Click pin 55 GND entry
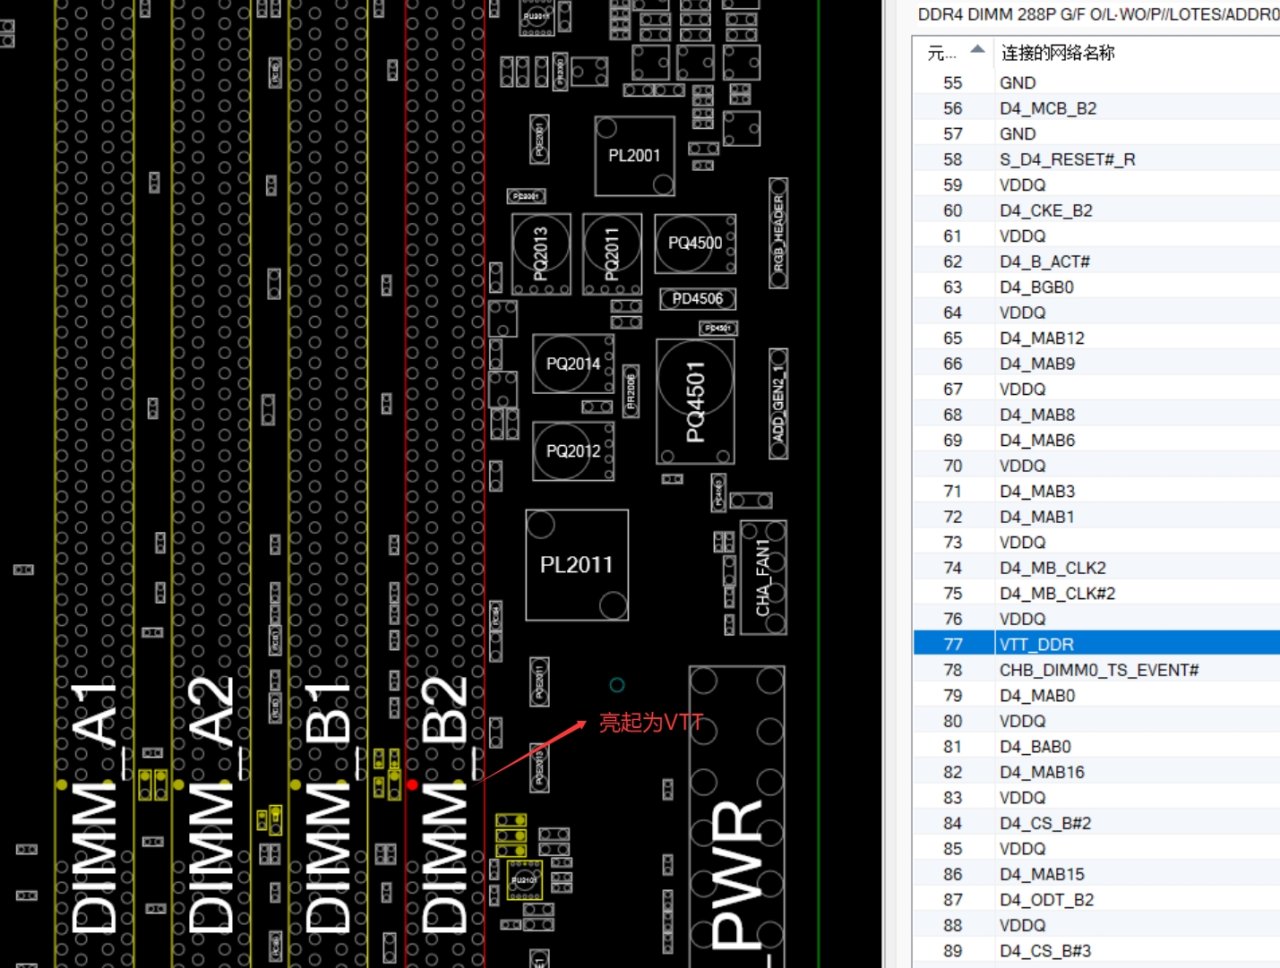The width and height of the screenshot is (1280, 968). pyautogui.click(x=1017, y=83)
